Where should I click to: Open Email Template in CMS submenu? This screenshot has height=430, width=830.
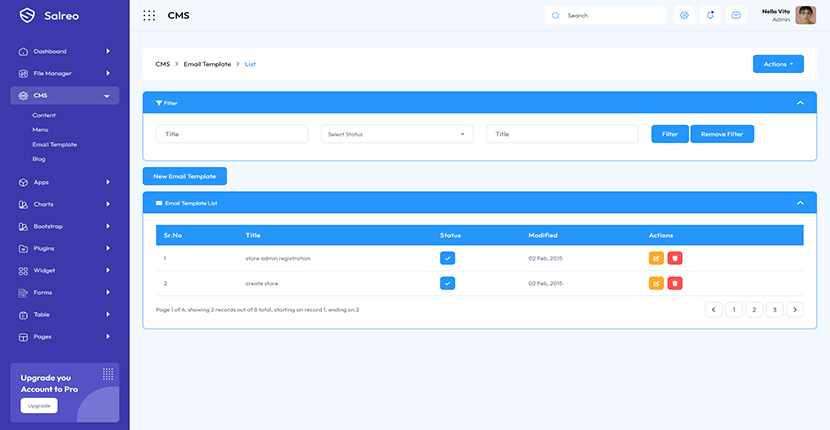(54, 144)
